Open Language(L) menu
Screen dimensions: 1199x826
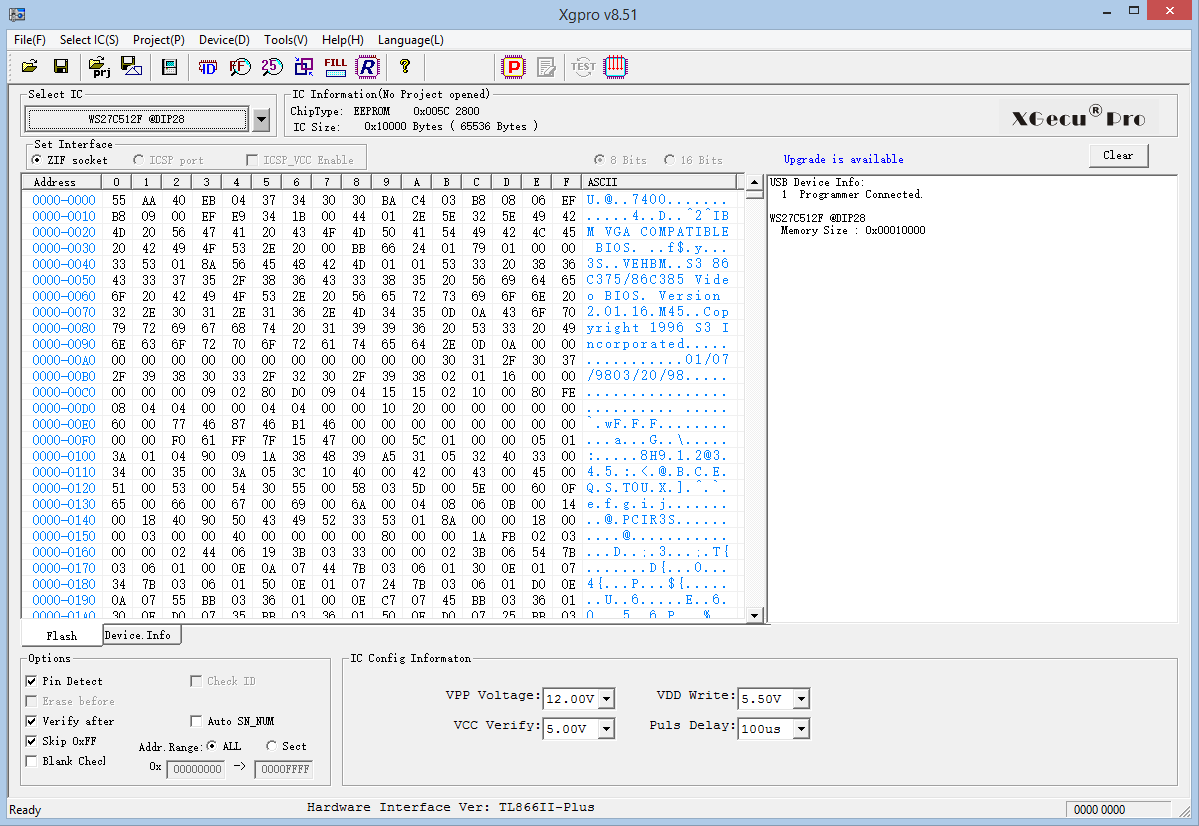tap(411, 40)
